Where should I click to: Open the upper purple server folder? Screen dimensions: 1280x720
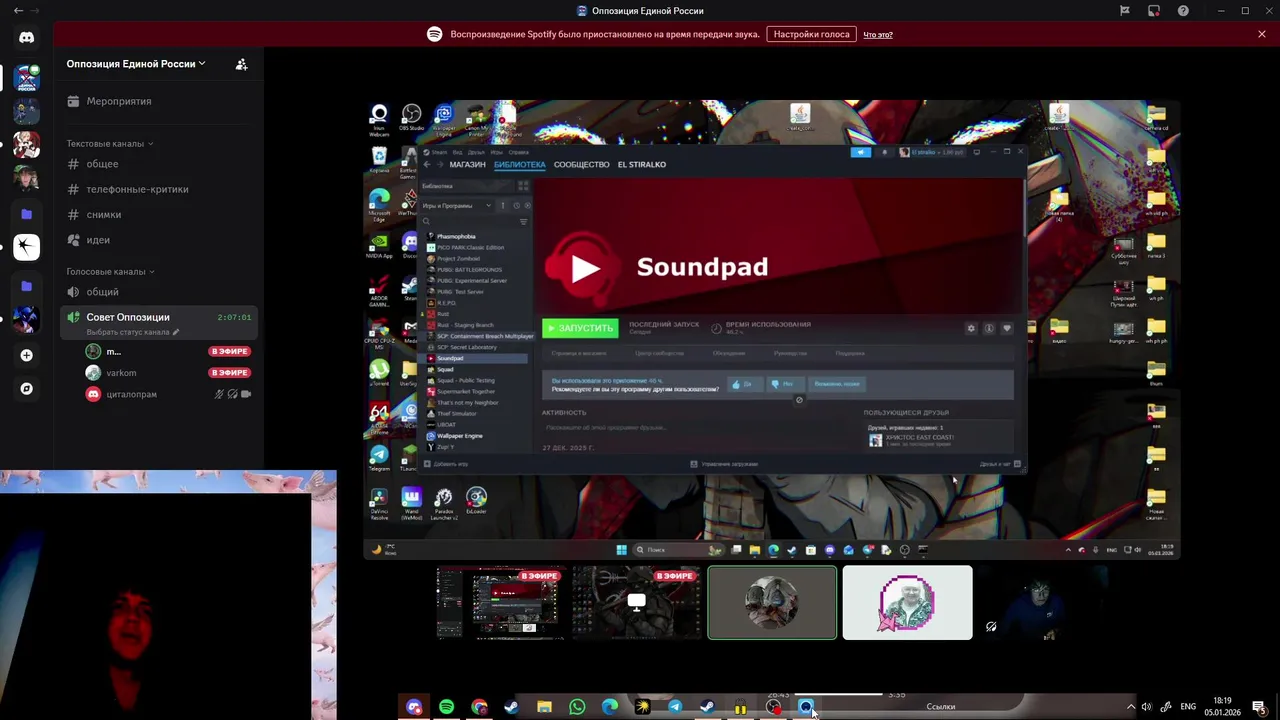pos(26,214)
